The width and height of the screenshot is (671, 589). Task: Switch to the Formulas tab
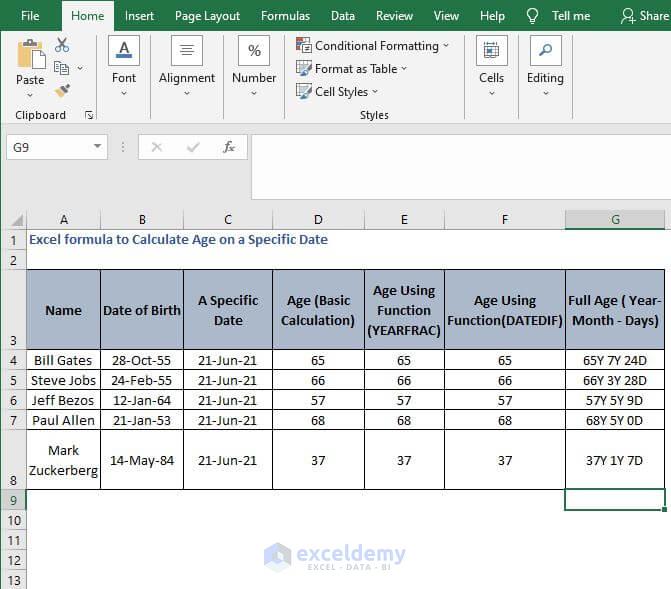(x=285, y=16)
